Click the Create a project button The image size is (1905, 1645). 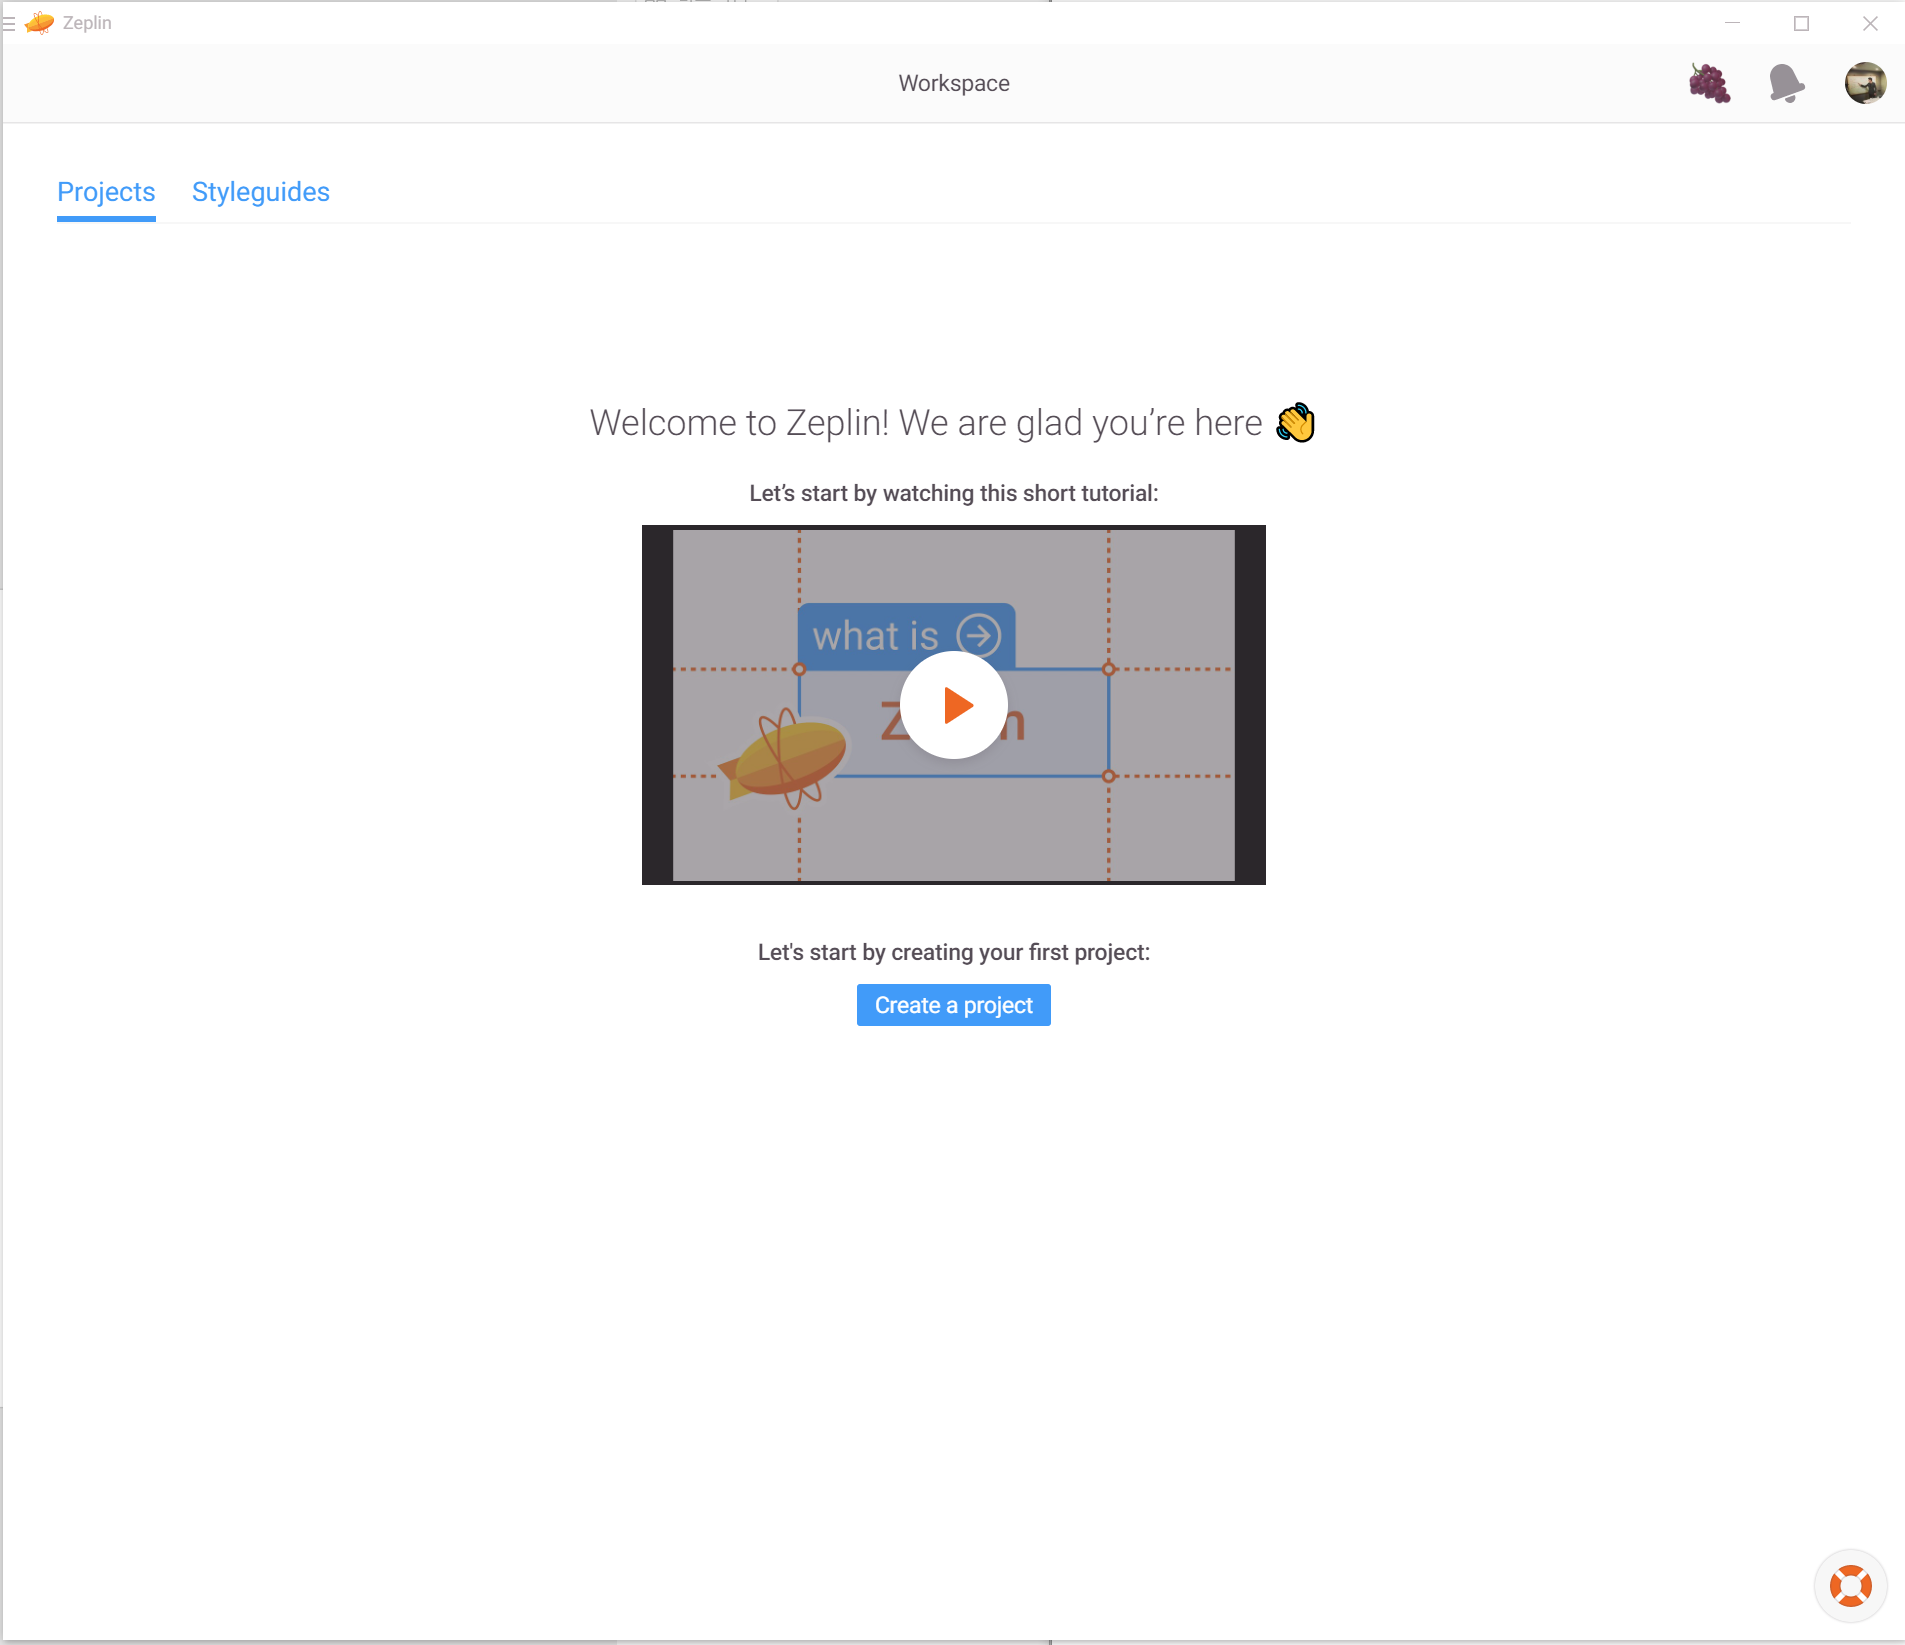(x=954, y=1005)
